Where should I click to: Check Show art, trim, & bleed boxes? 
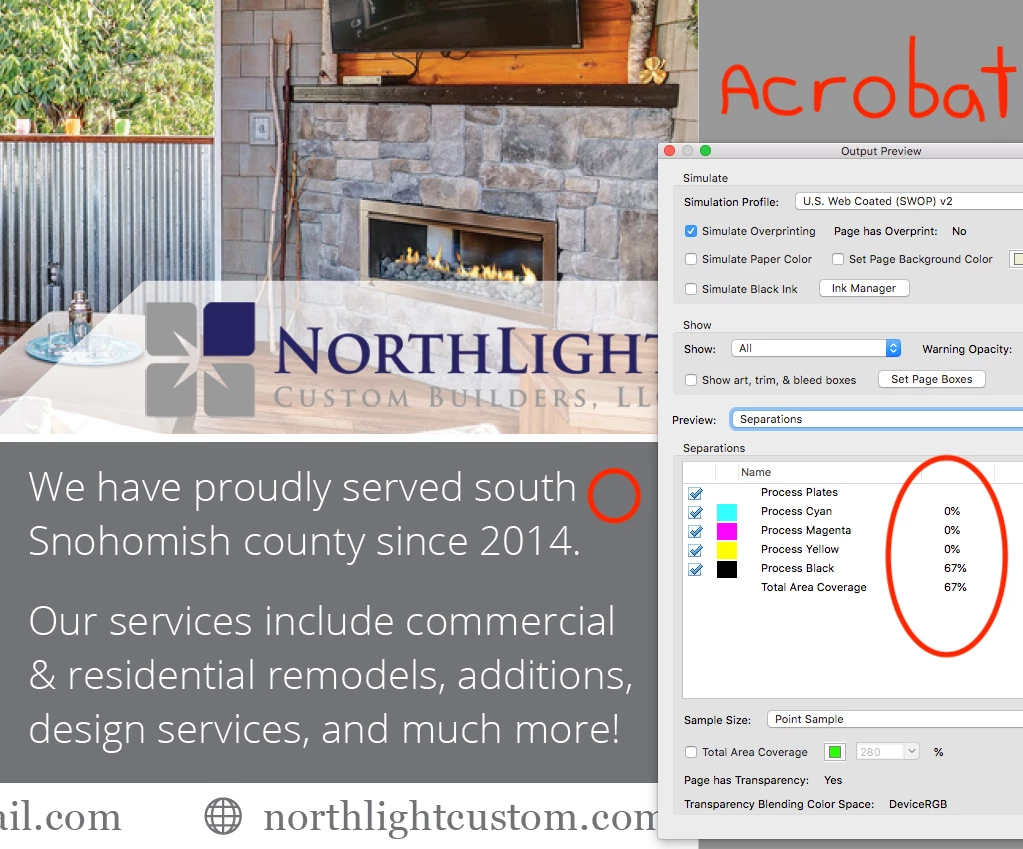(691, 380)
